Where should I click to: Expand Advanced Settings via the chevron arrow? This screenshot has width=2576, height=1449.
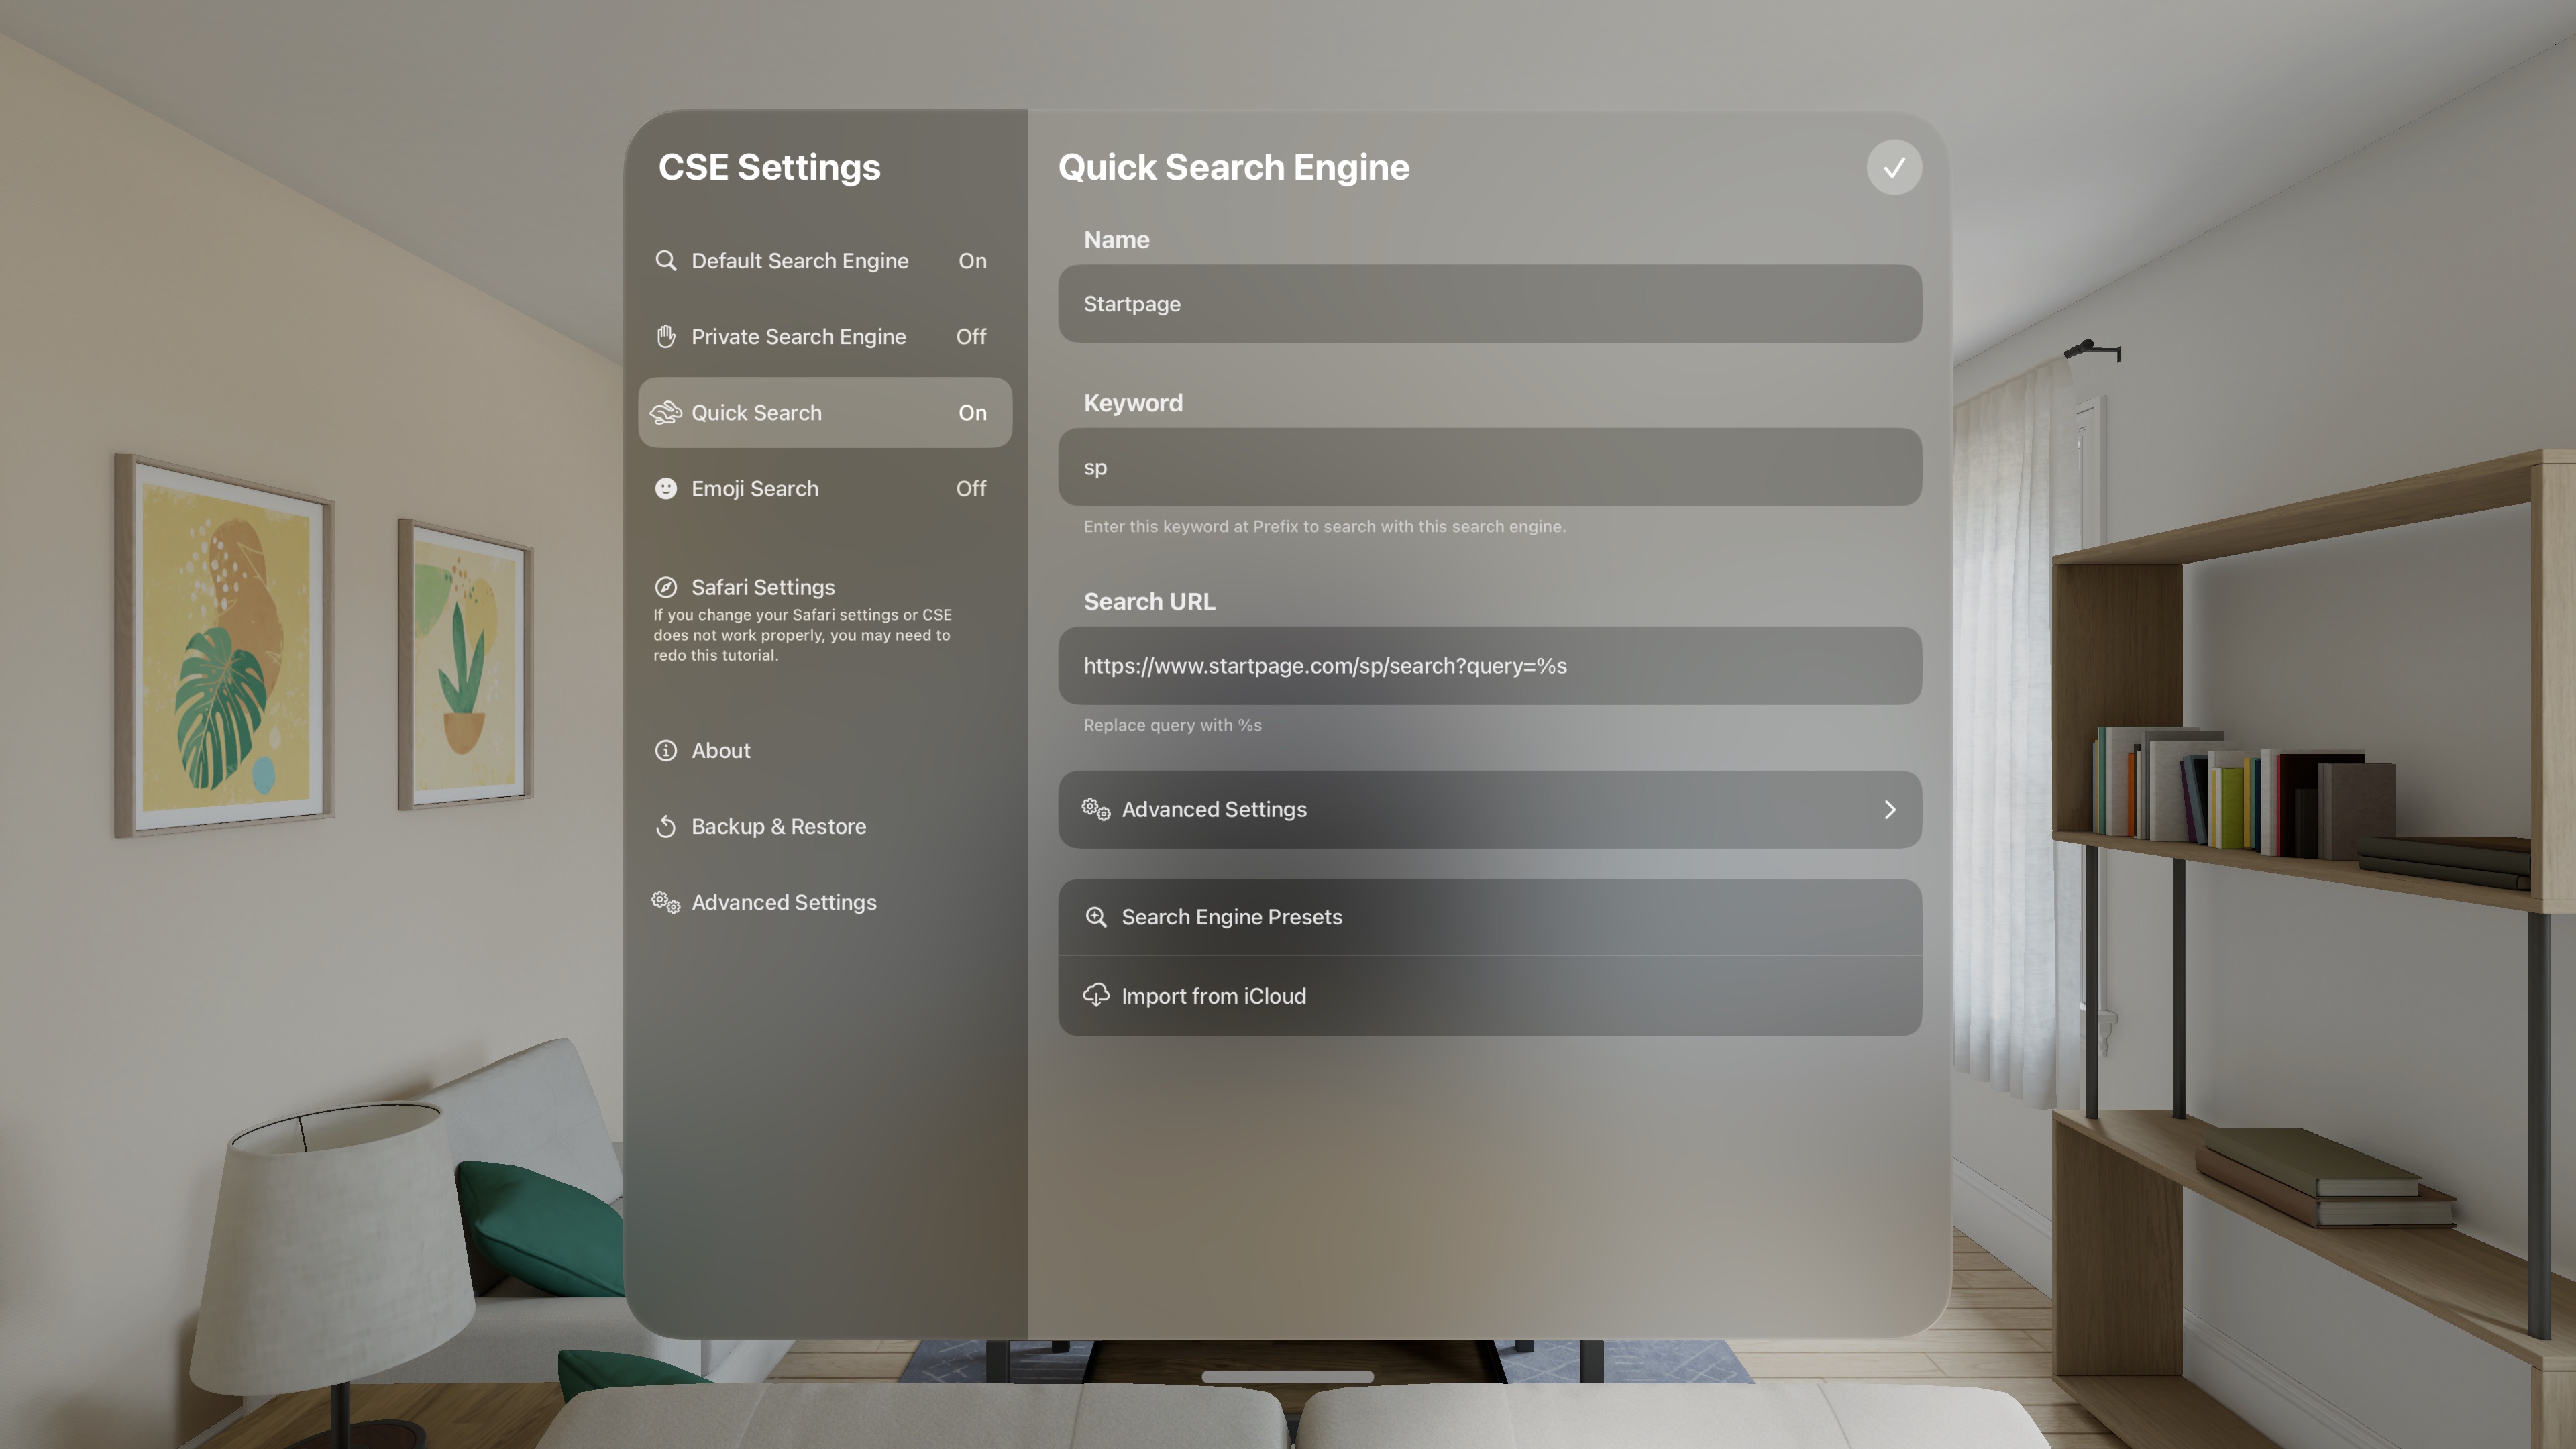pyautogui.click(x=1889, y=810)
